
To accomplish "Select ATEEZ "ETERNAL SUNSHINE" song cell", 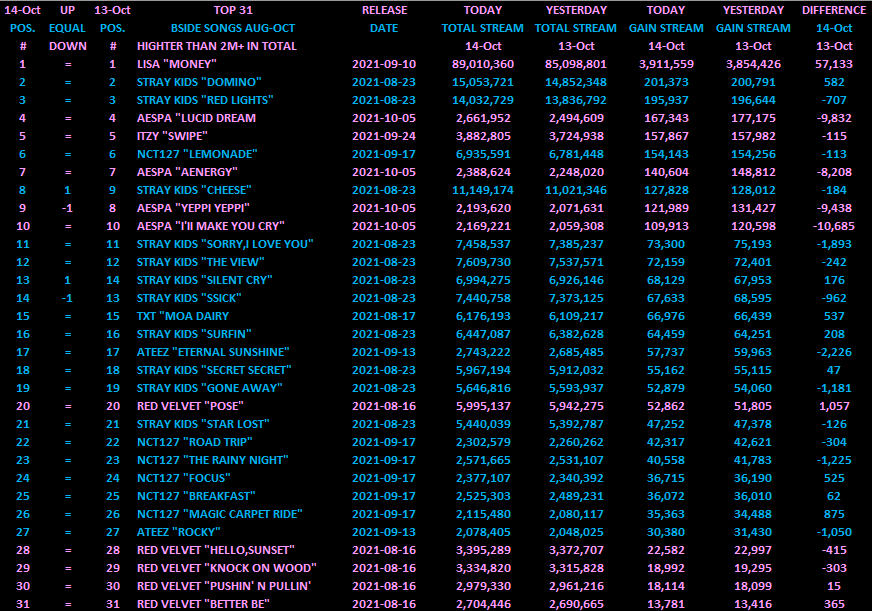I will tap(213, 352).
